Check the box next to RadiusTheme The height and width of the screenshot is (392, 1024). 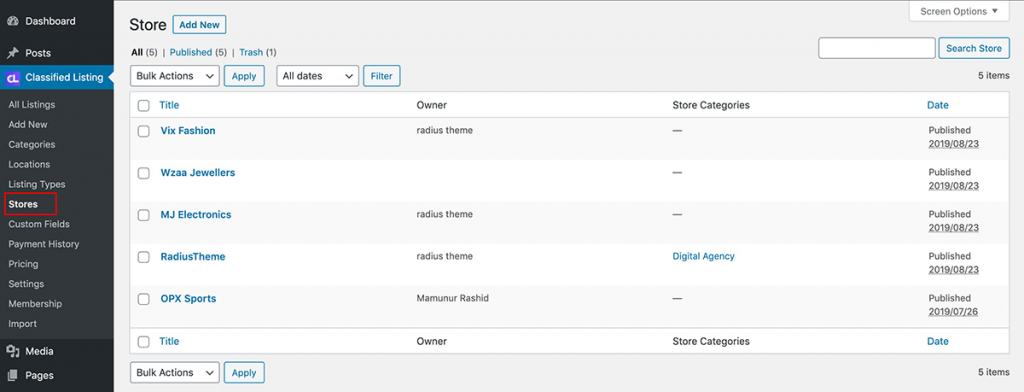click(x=144, y=257)
